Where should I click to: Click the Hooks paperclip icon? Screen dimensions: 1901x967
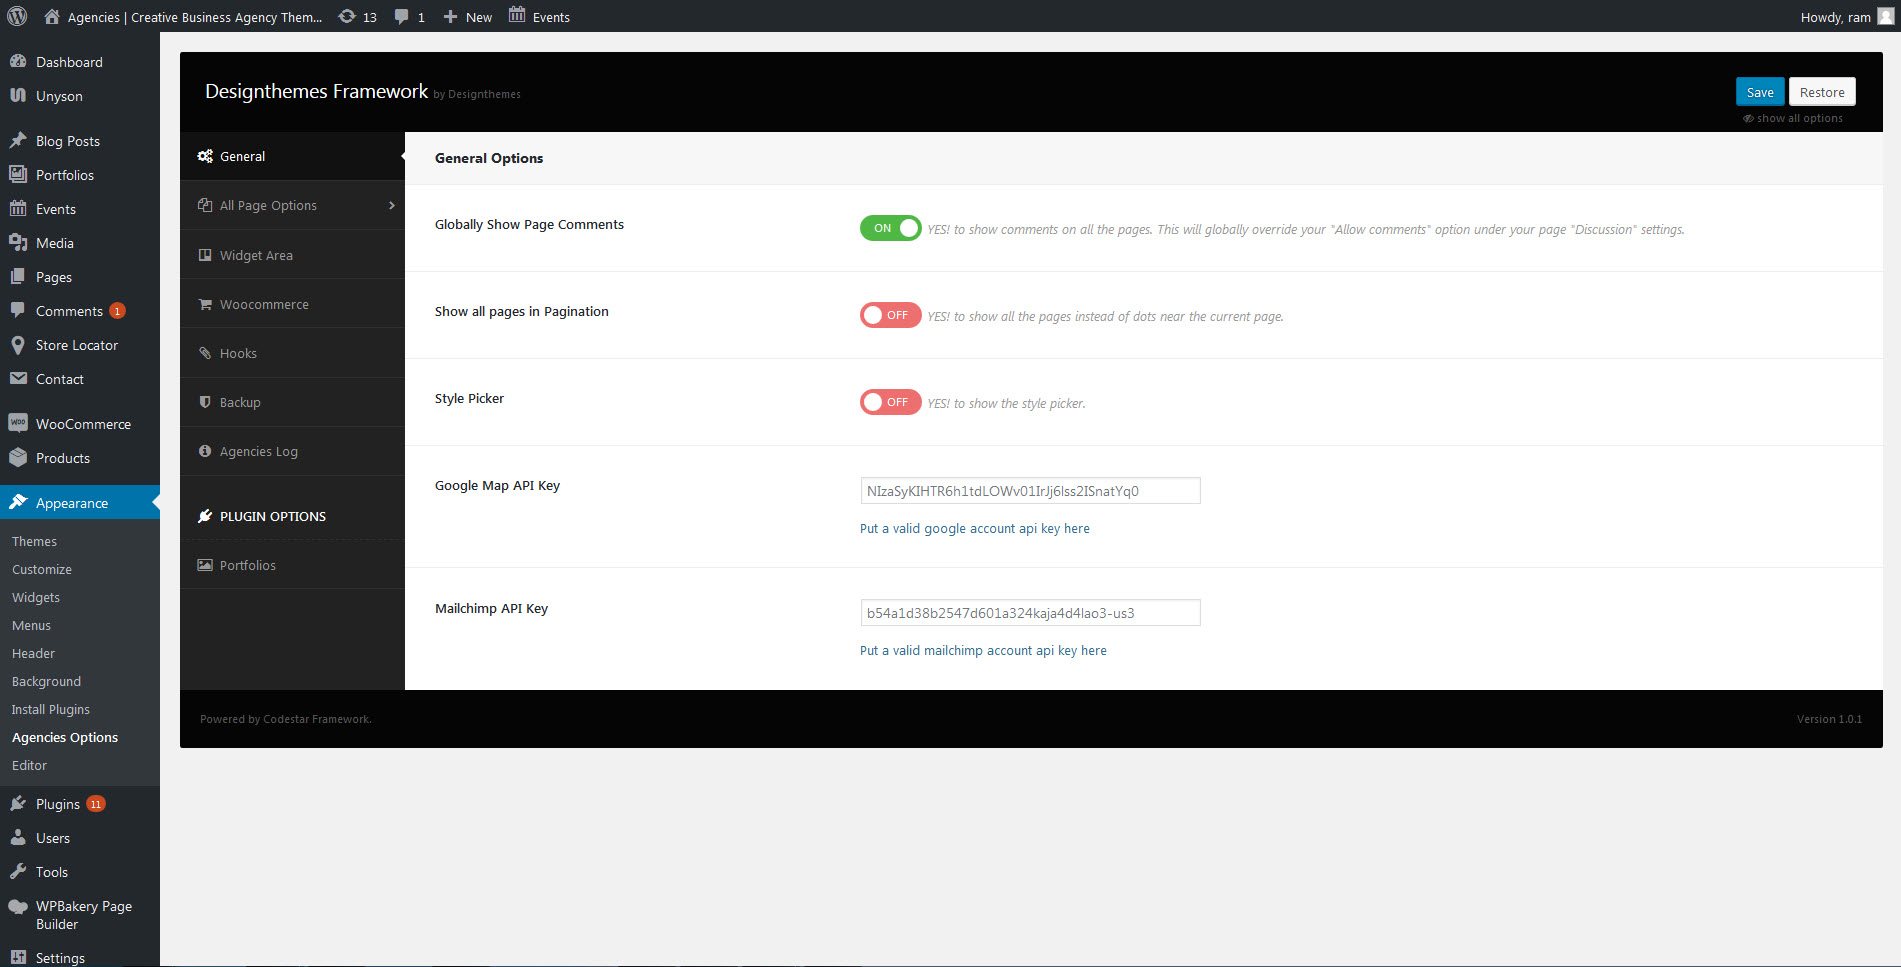point(204,353)
